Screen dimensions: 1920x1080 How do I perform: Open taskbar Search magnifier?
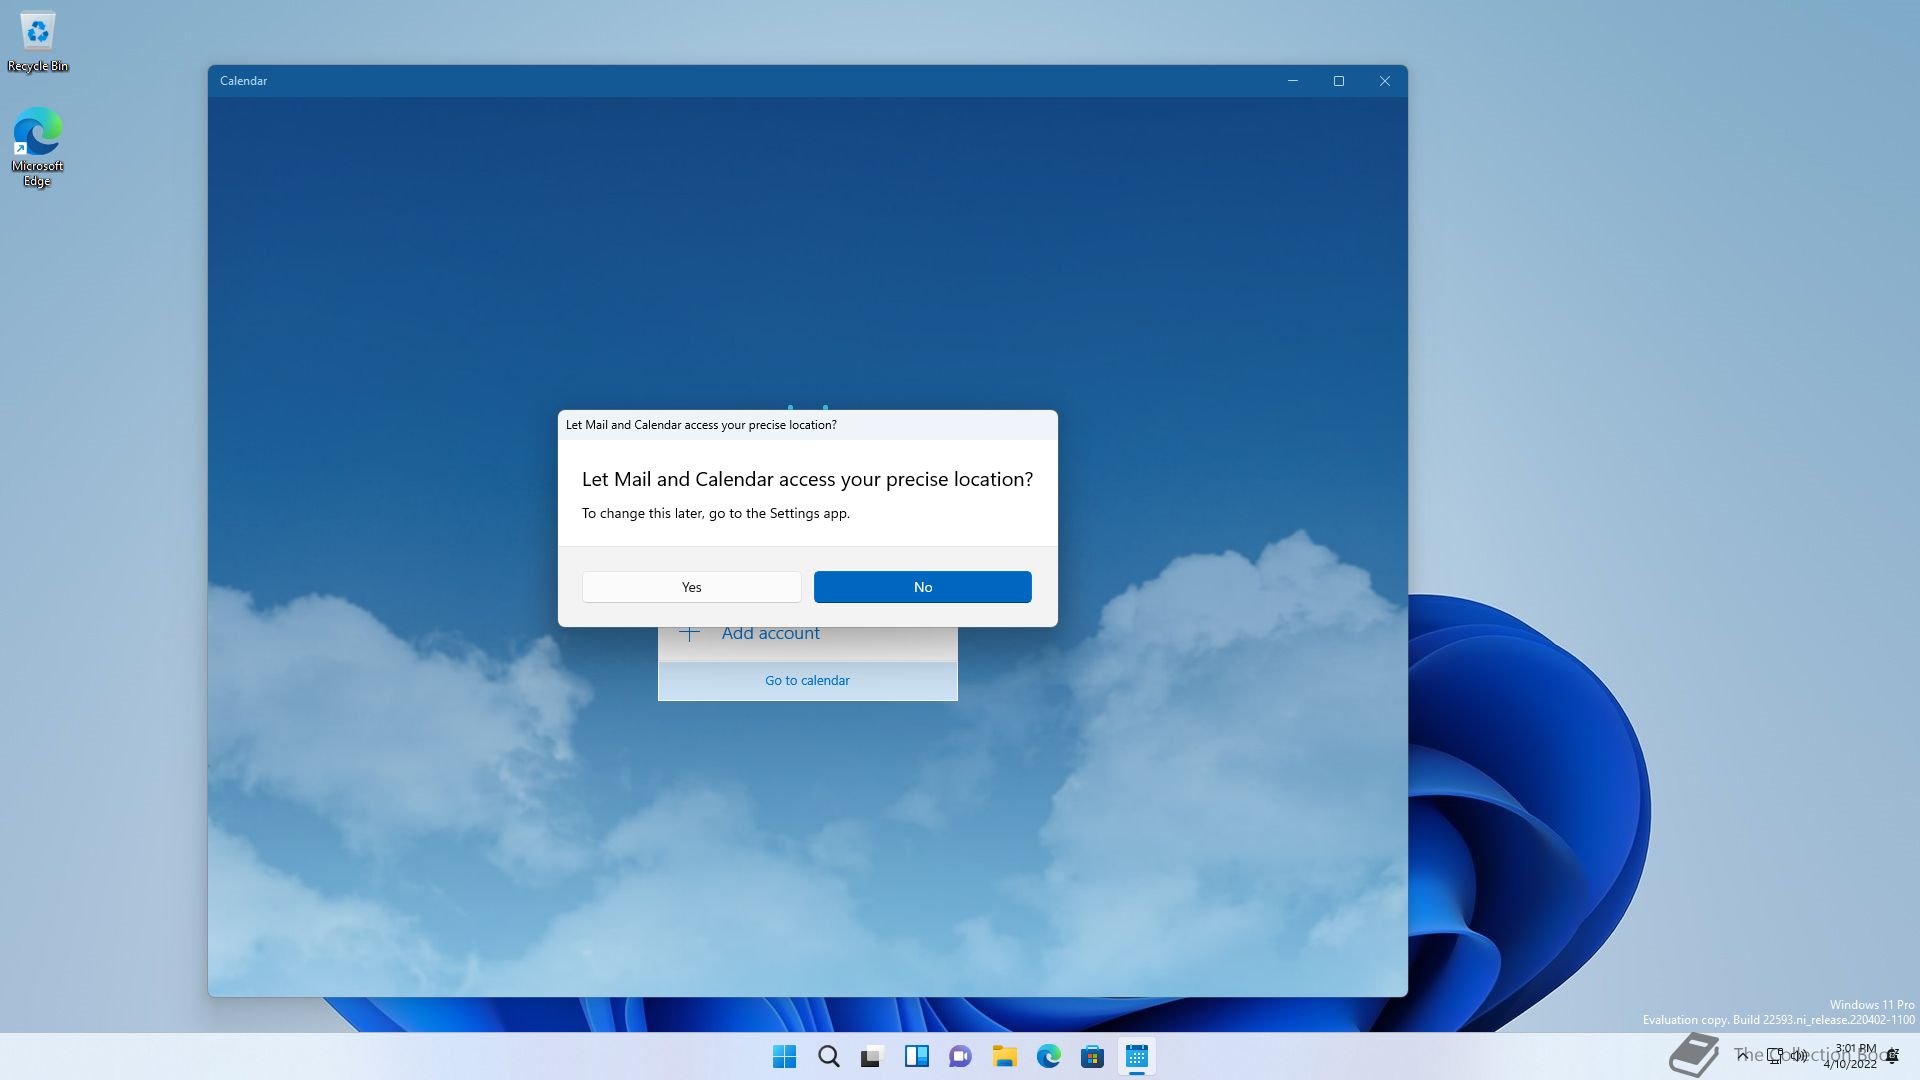pyautogui.click(x=828, y=1056)
